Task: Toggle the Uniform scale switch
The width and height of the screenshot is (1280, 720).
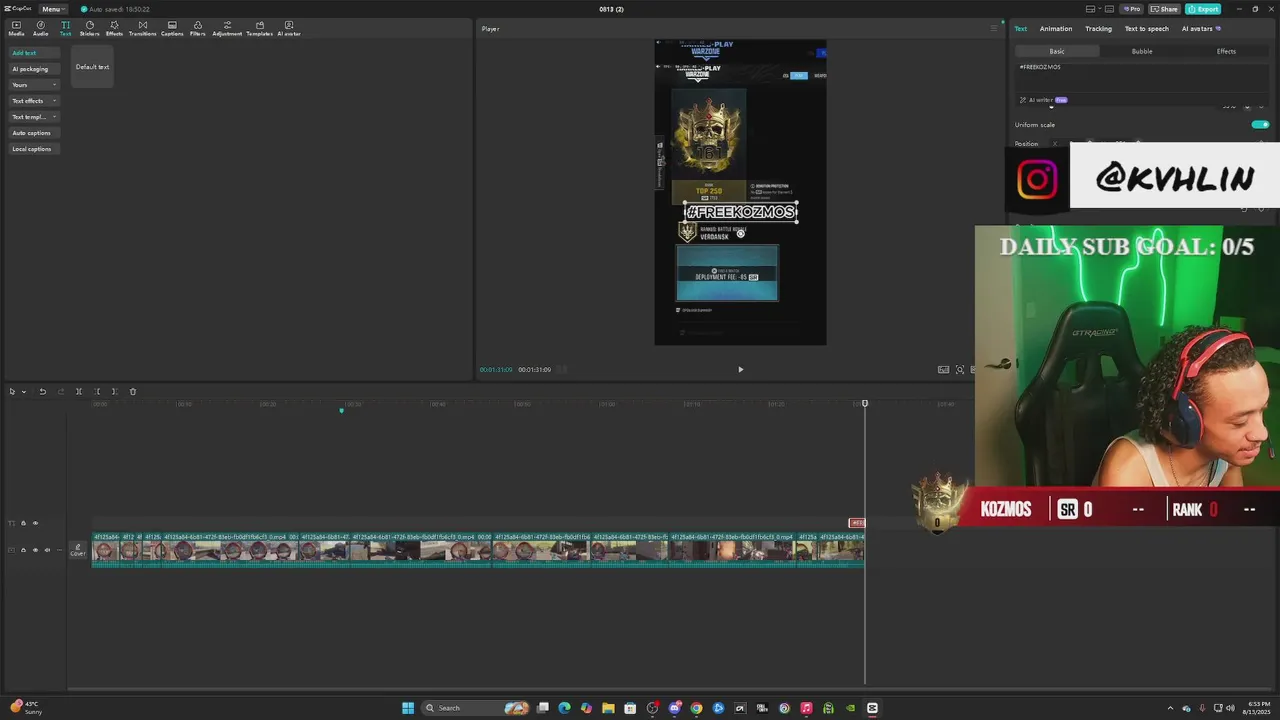Action: pos(1260,125)
